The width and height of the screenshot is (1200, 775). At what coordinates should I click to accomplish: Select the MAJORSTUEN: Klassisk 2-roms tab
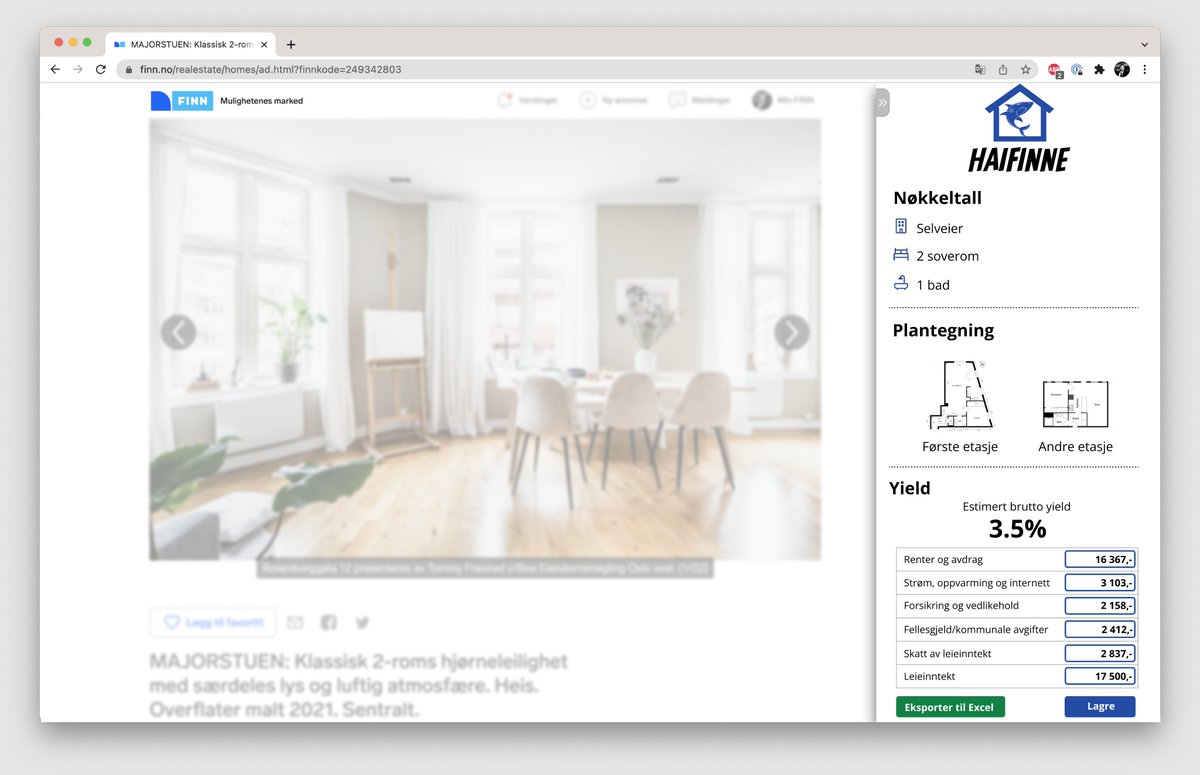(190, 44)
